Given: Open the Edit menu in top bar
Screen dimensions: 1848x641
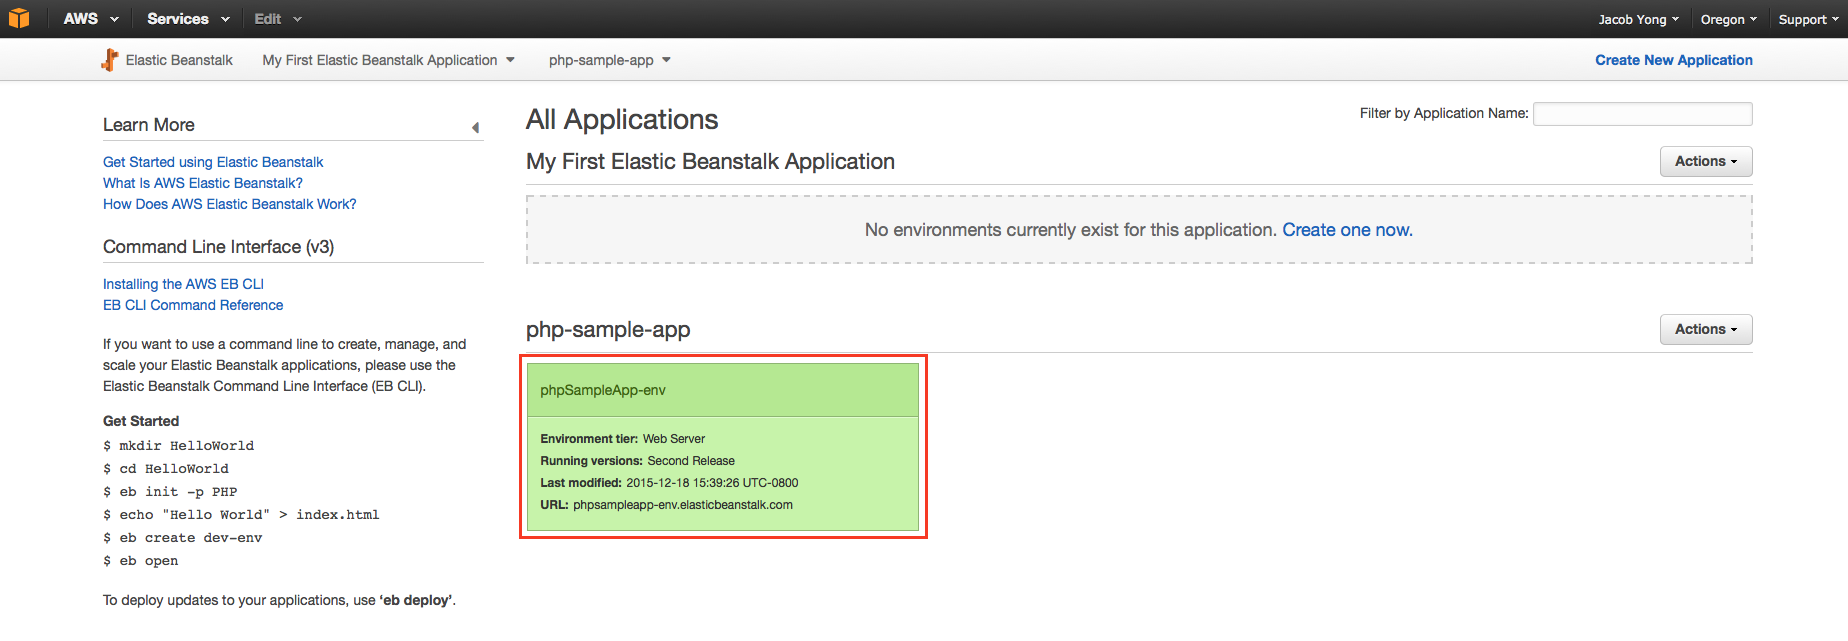Looking at the screenshot, I should point(277,19).
